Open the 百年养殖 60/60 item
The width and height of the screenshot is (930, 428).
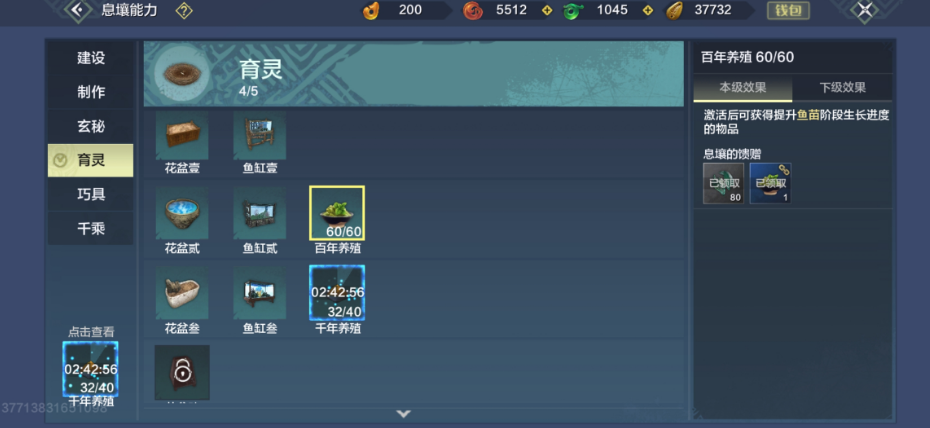[x=337, y=213]
